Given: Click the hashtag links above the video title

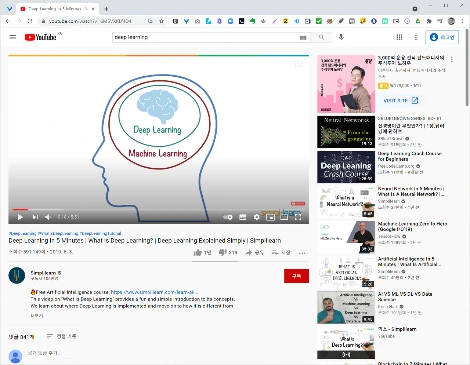Looking at the screenshot, I should click(65, 233).
